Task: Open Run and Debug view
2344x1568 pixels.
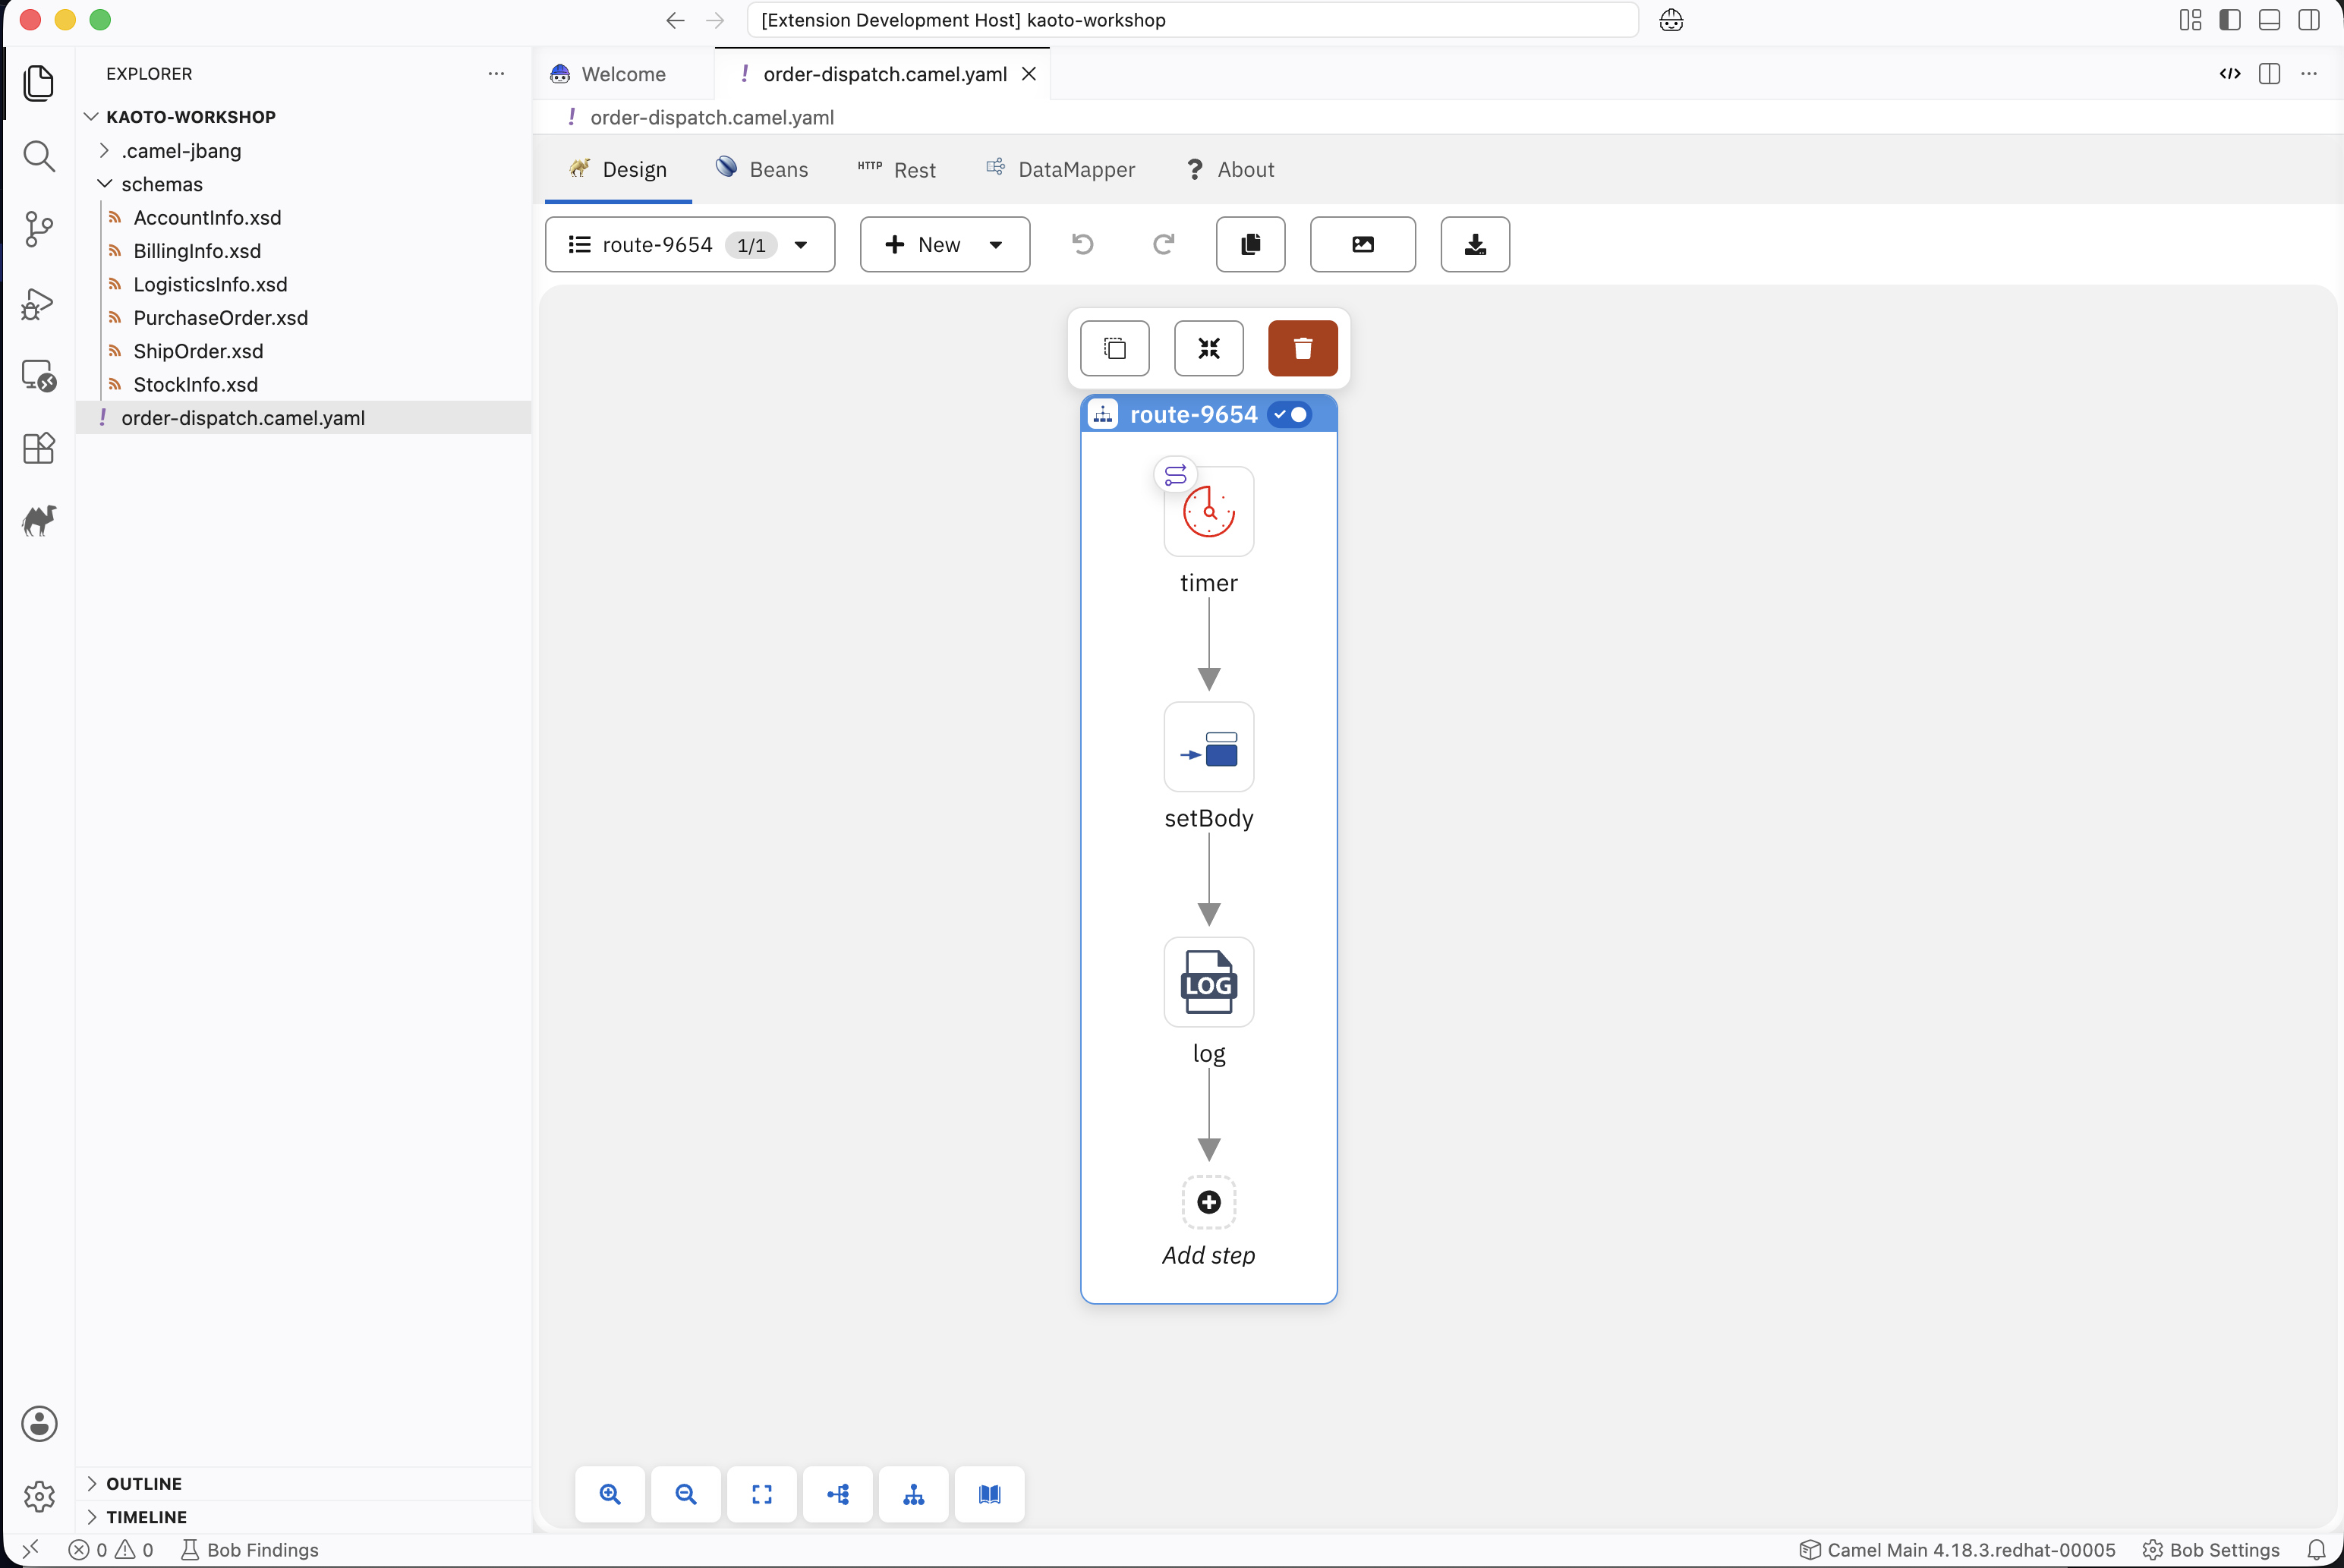Action: (x=38, y=303)
